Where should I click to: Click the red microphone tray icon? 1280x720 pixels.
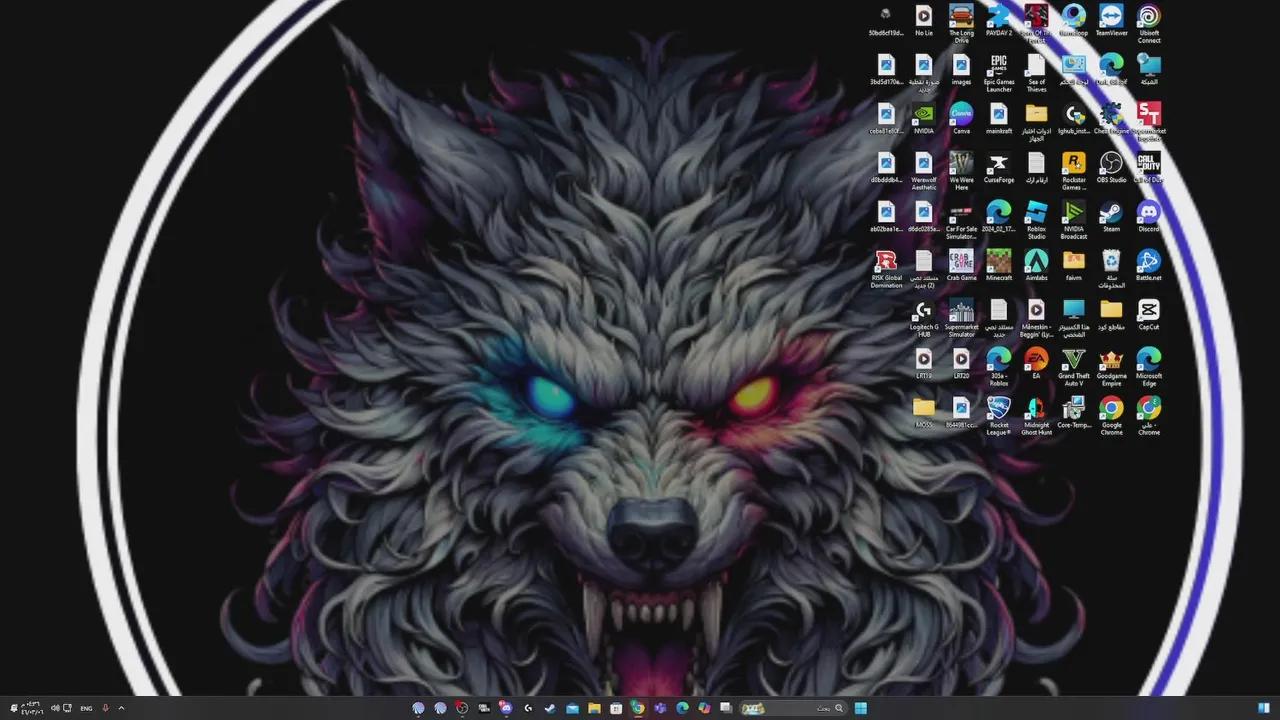tap(105, 708)
